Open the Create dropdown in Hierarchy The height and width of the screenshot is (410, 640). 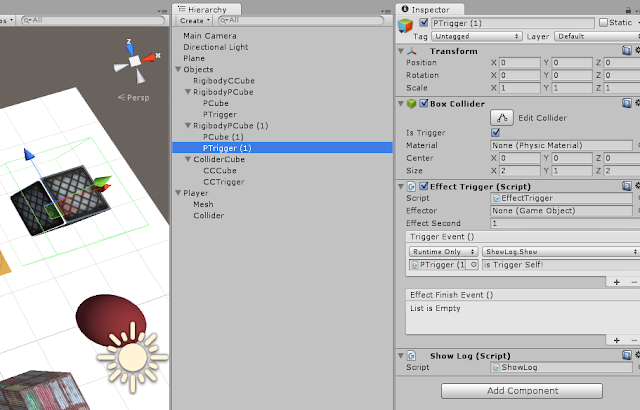(x=195, y=20)
